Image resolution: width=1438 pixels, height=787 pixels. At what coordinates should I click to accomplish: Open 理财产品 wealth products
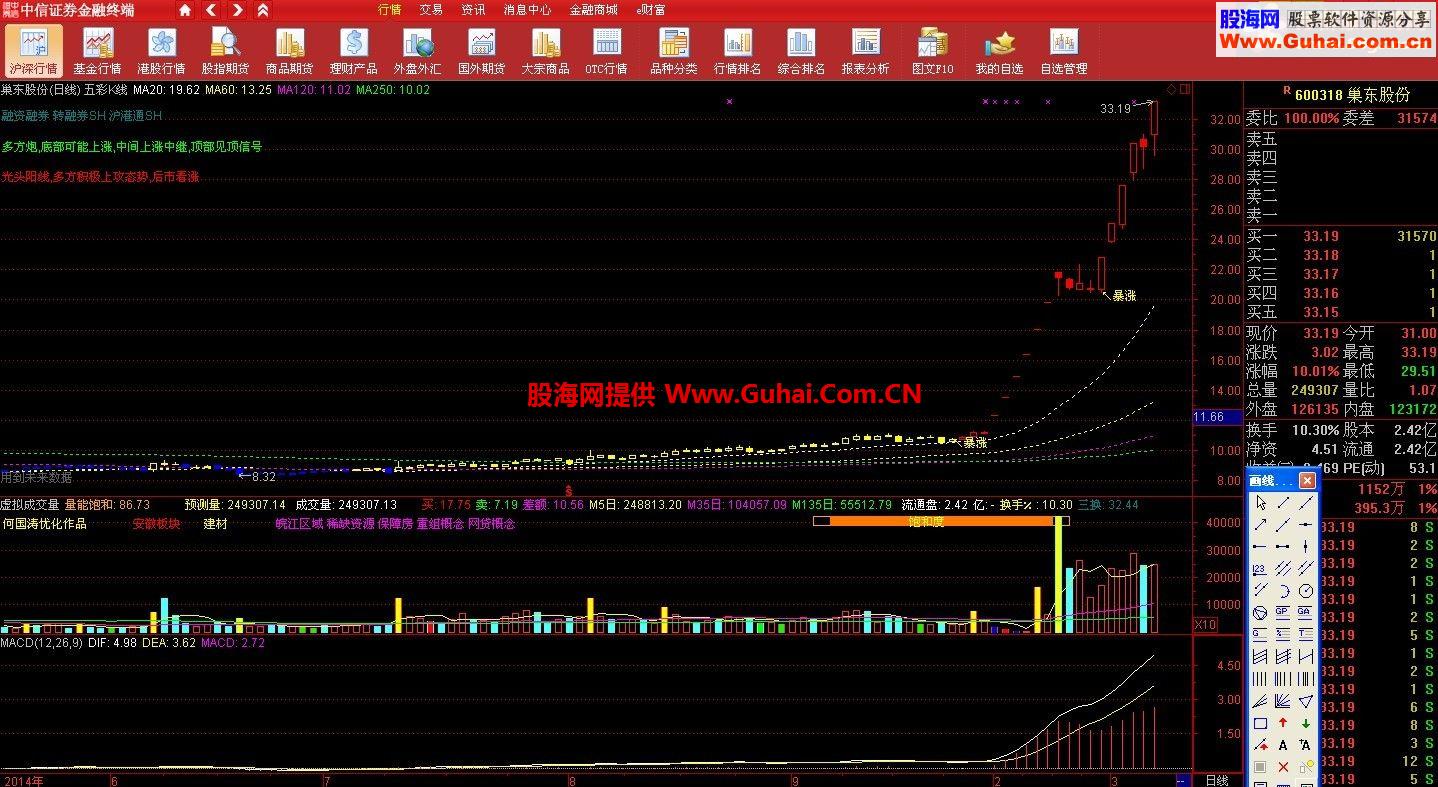tap(353, 51)
